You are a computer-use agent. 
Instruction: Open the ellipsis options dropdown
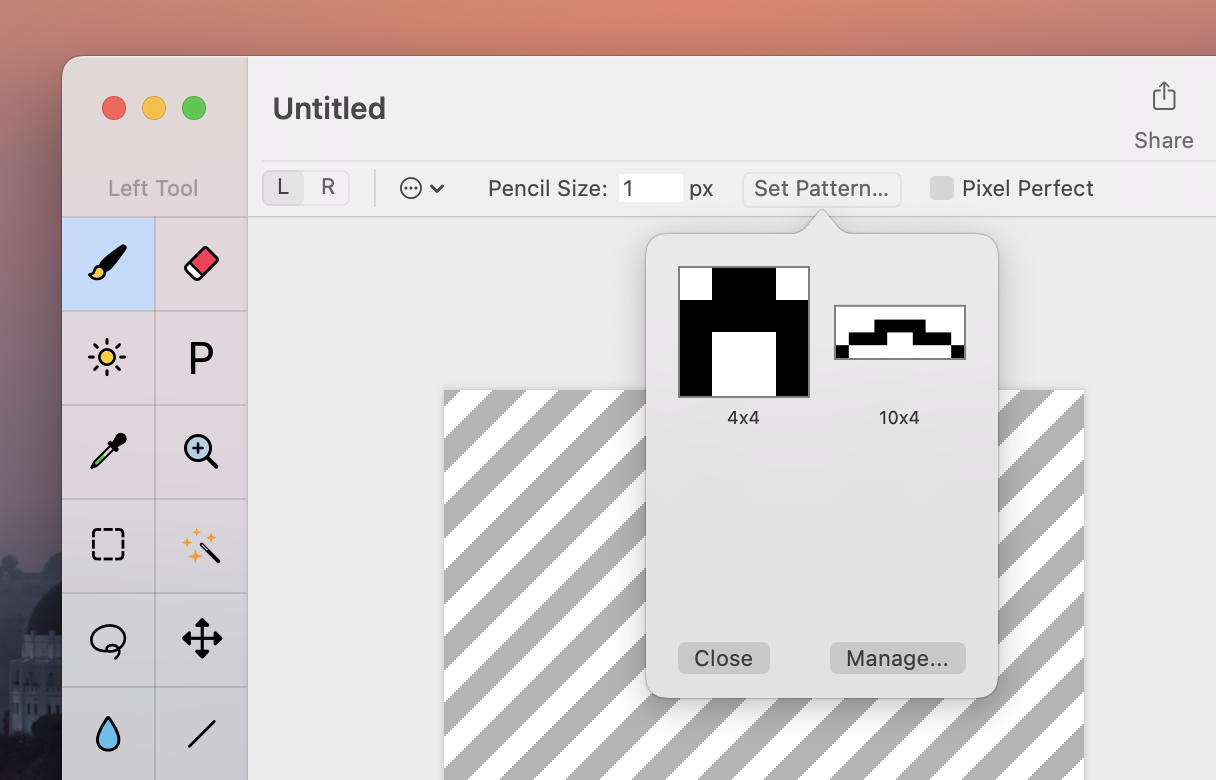point(422,188)
